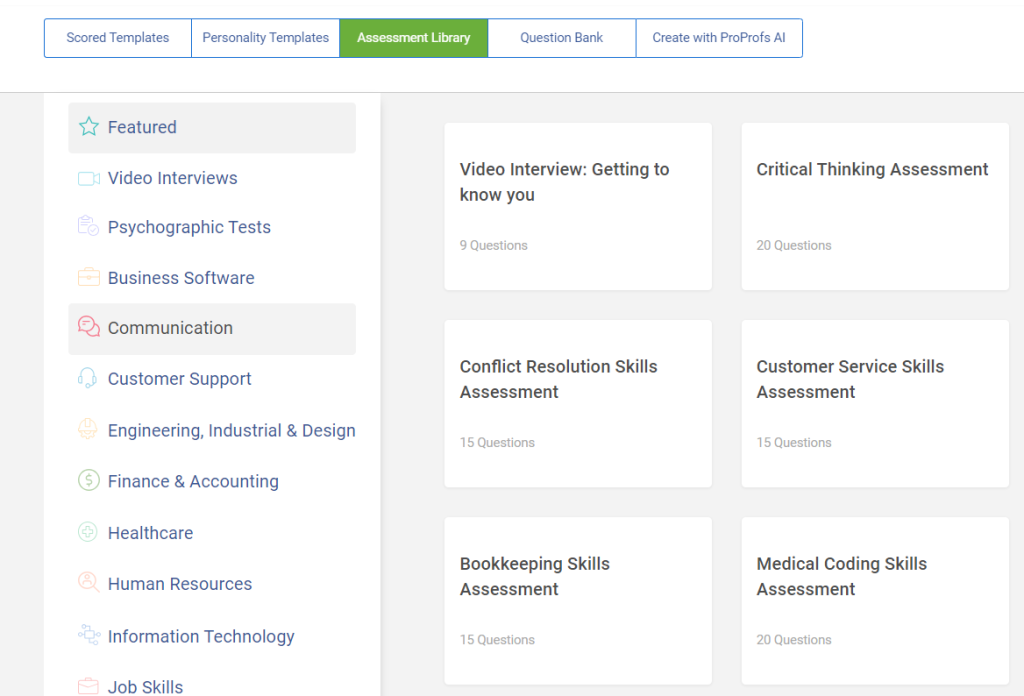Open the Critical Thinking Assessment card
Screen dimensions: 1024x696
(874, 206)
